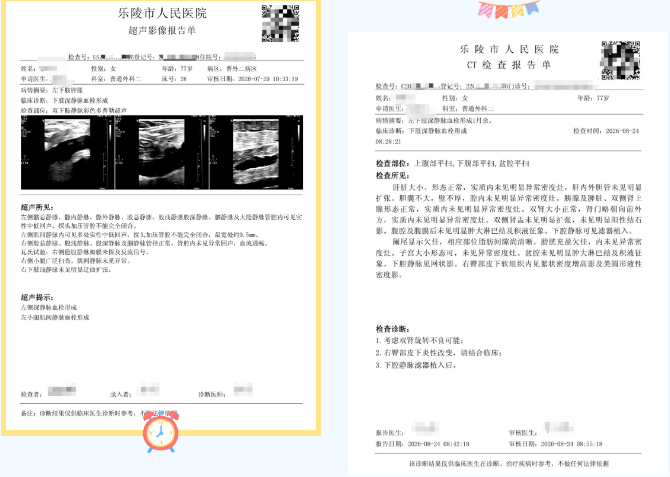Image resolution: width=670 pixels, height=477 pixels.
Task: Click the '审核医生:' label
Action: coord(522,433)
